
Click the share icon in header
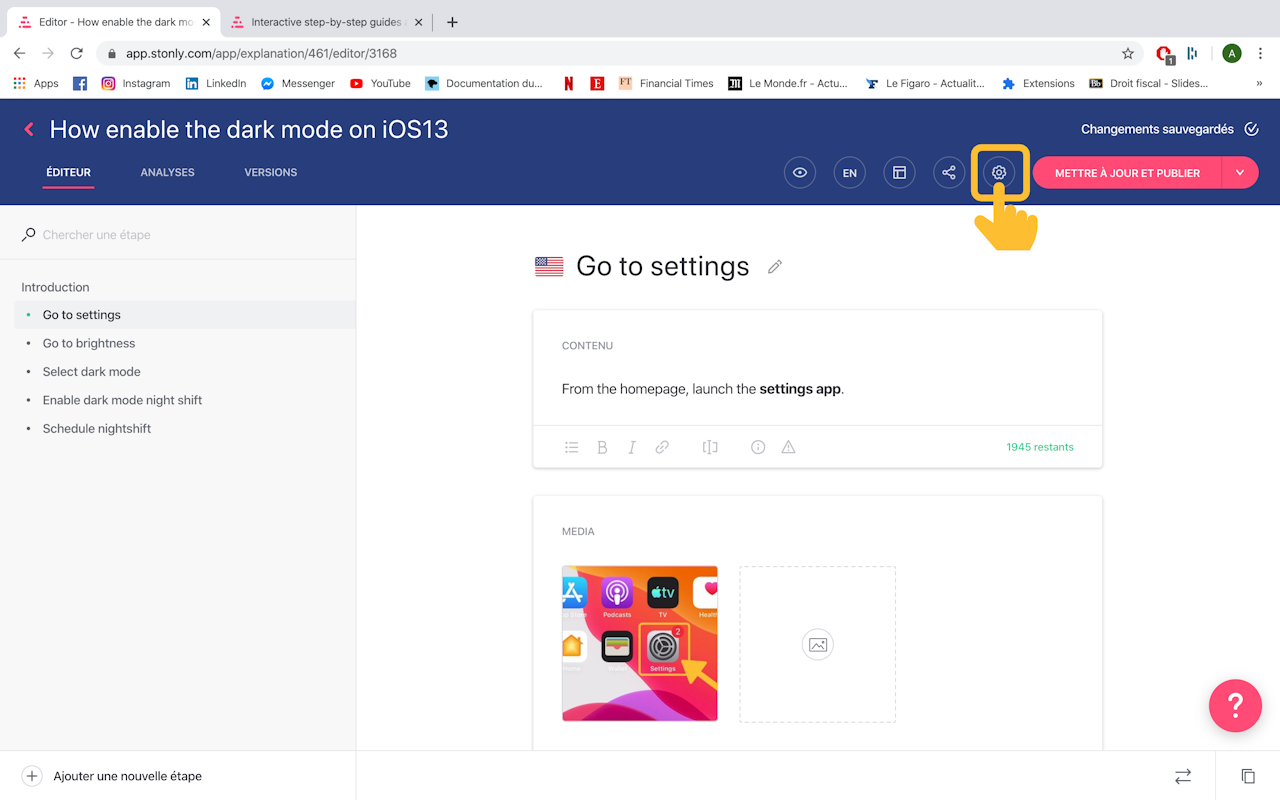coord(949,173)
